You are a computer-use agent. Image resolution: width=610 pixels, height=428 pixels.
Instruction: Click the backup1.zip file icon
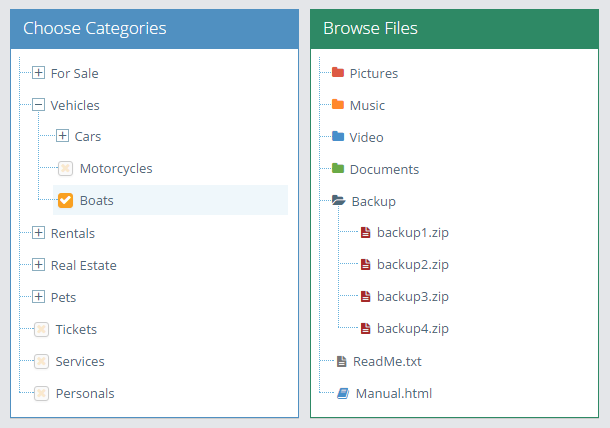pos(365,232)
